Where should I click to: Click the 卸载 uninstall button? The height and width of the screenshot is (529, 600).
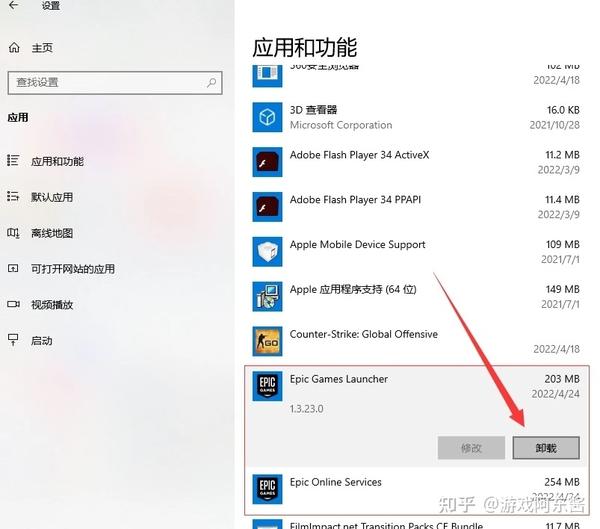point(546,448)
